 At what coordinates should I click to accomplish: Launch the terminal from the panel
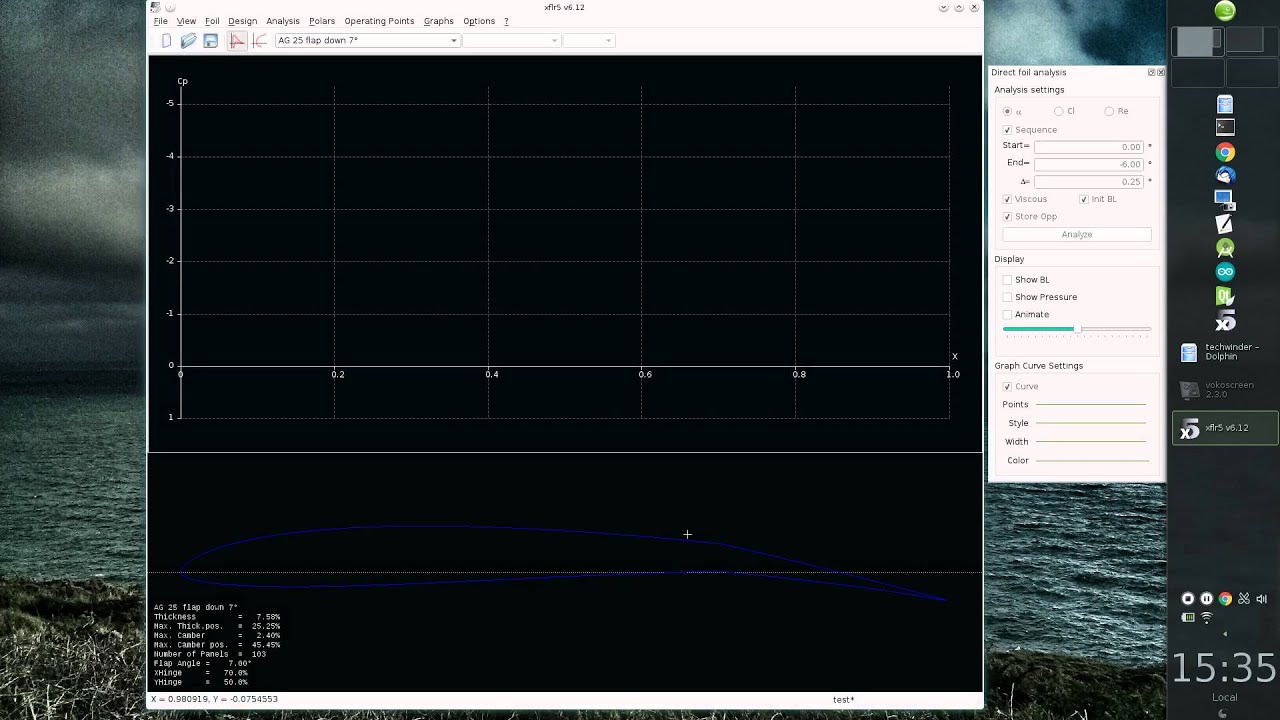pyautogui.click(x=1225, y=127)
